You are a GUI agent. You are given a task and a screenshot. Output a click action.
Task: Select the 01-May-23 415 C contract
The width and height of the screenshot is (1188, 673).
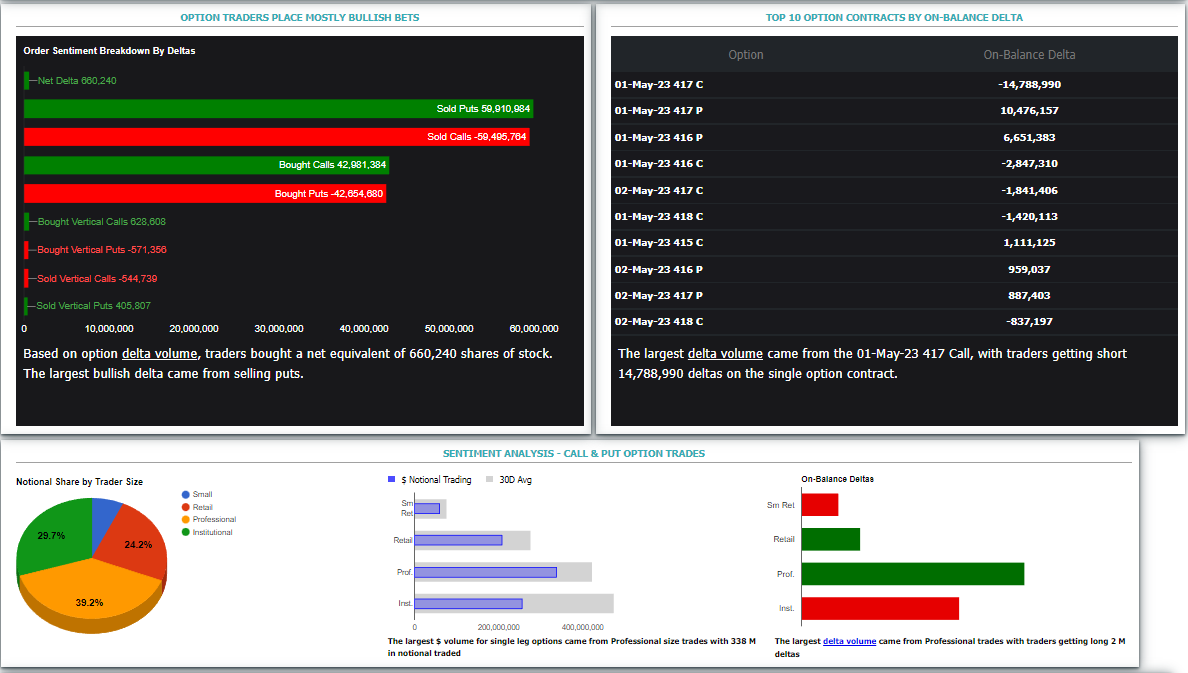point(894,243)
